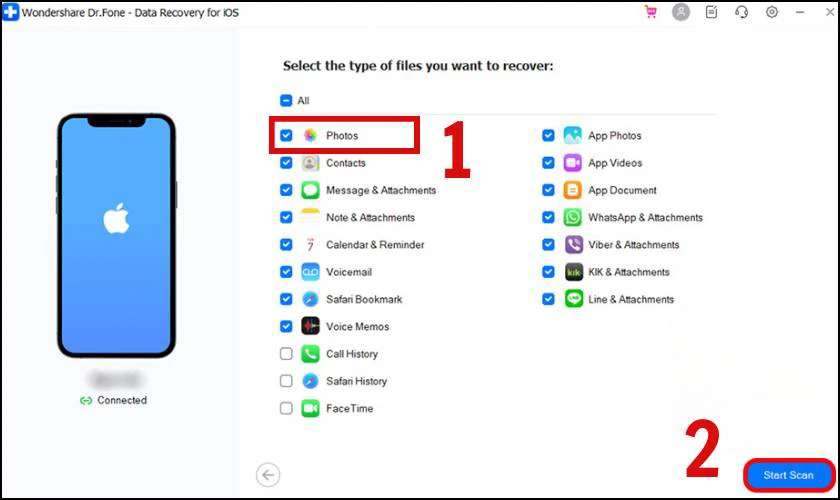Go back with the arrow button
This screenshot has width=840, height=500.
point(268,475)
